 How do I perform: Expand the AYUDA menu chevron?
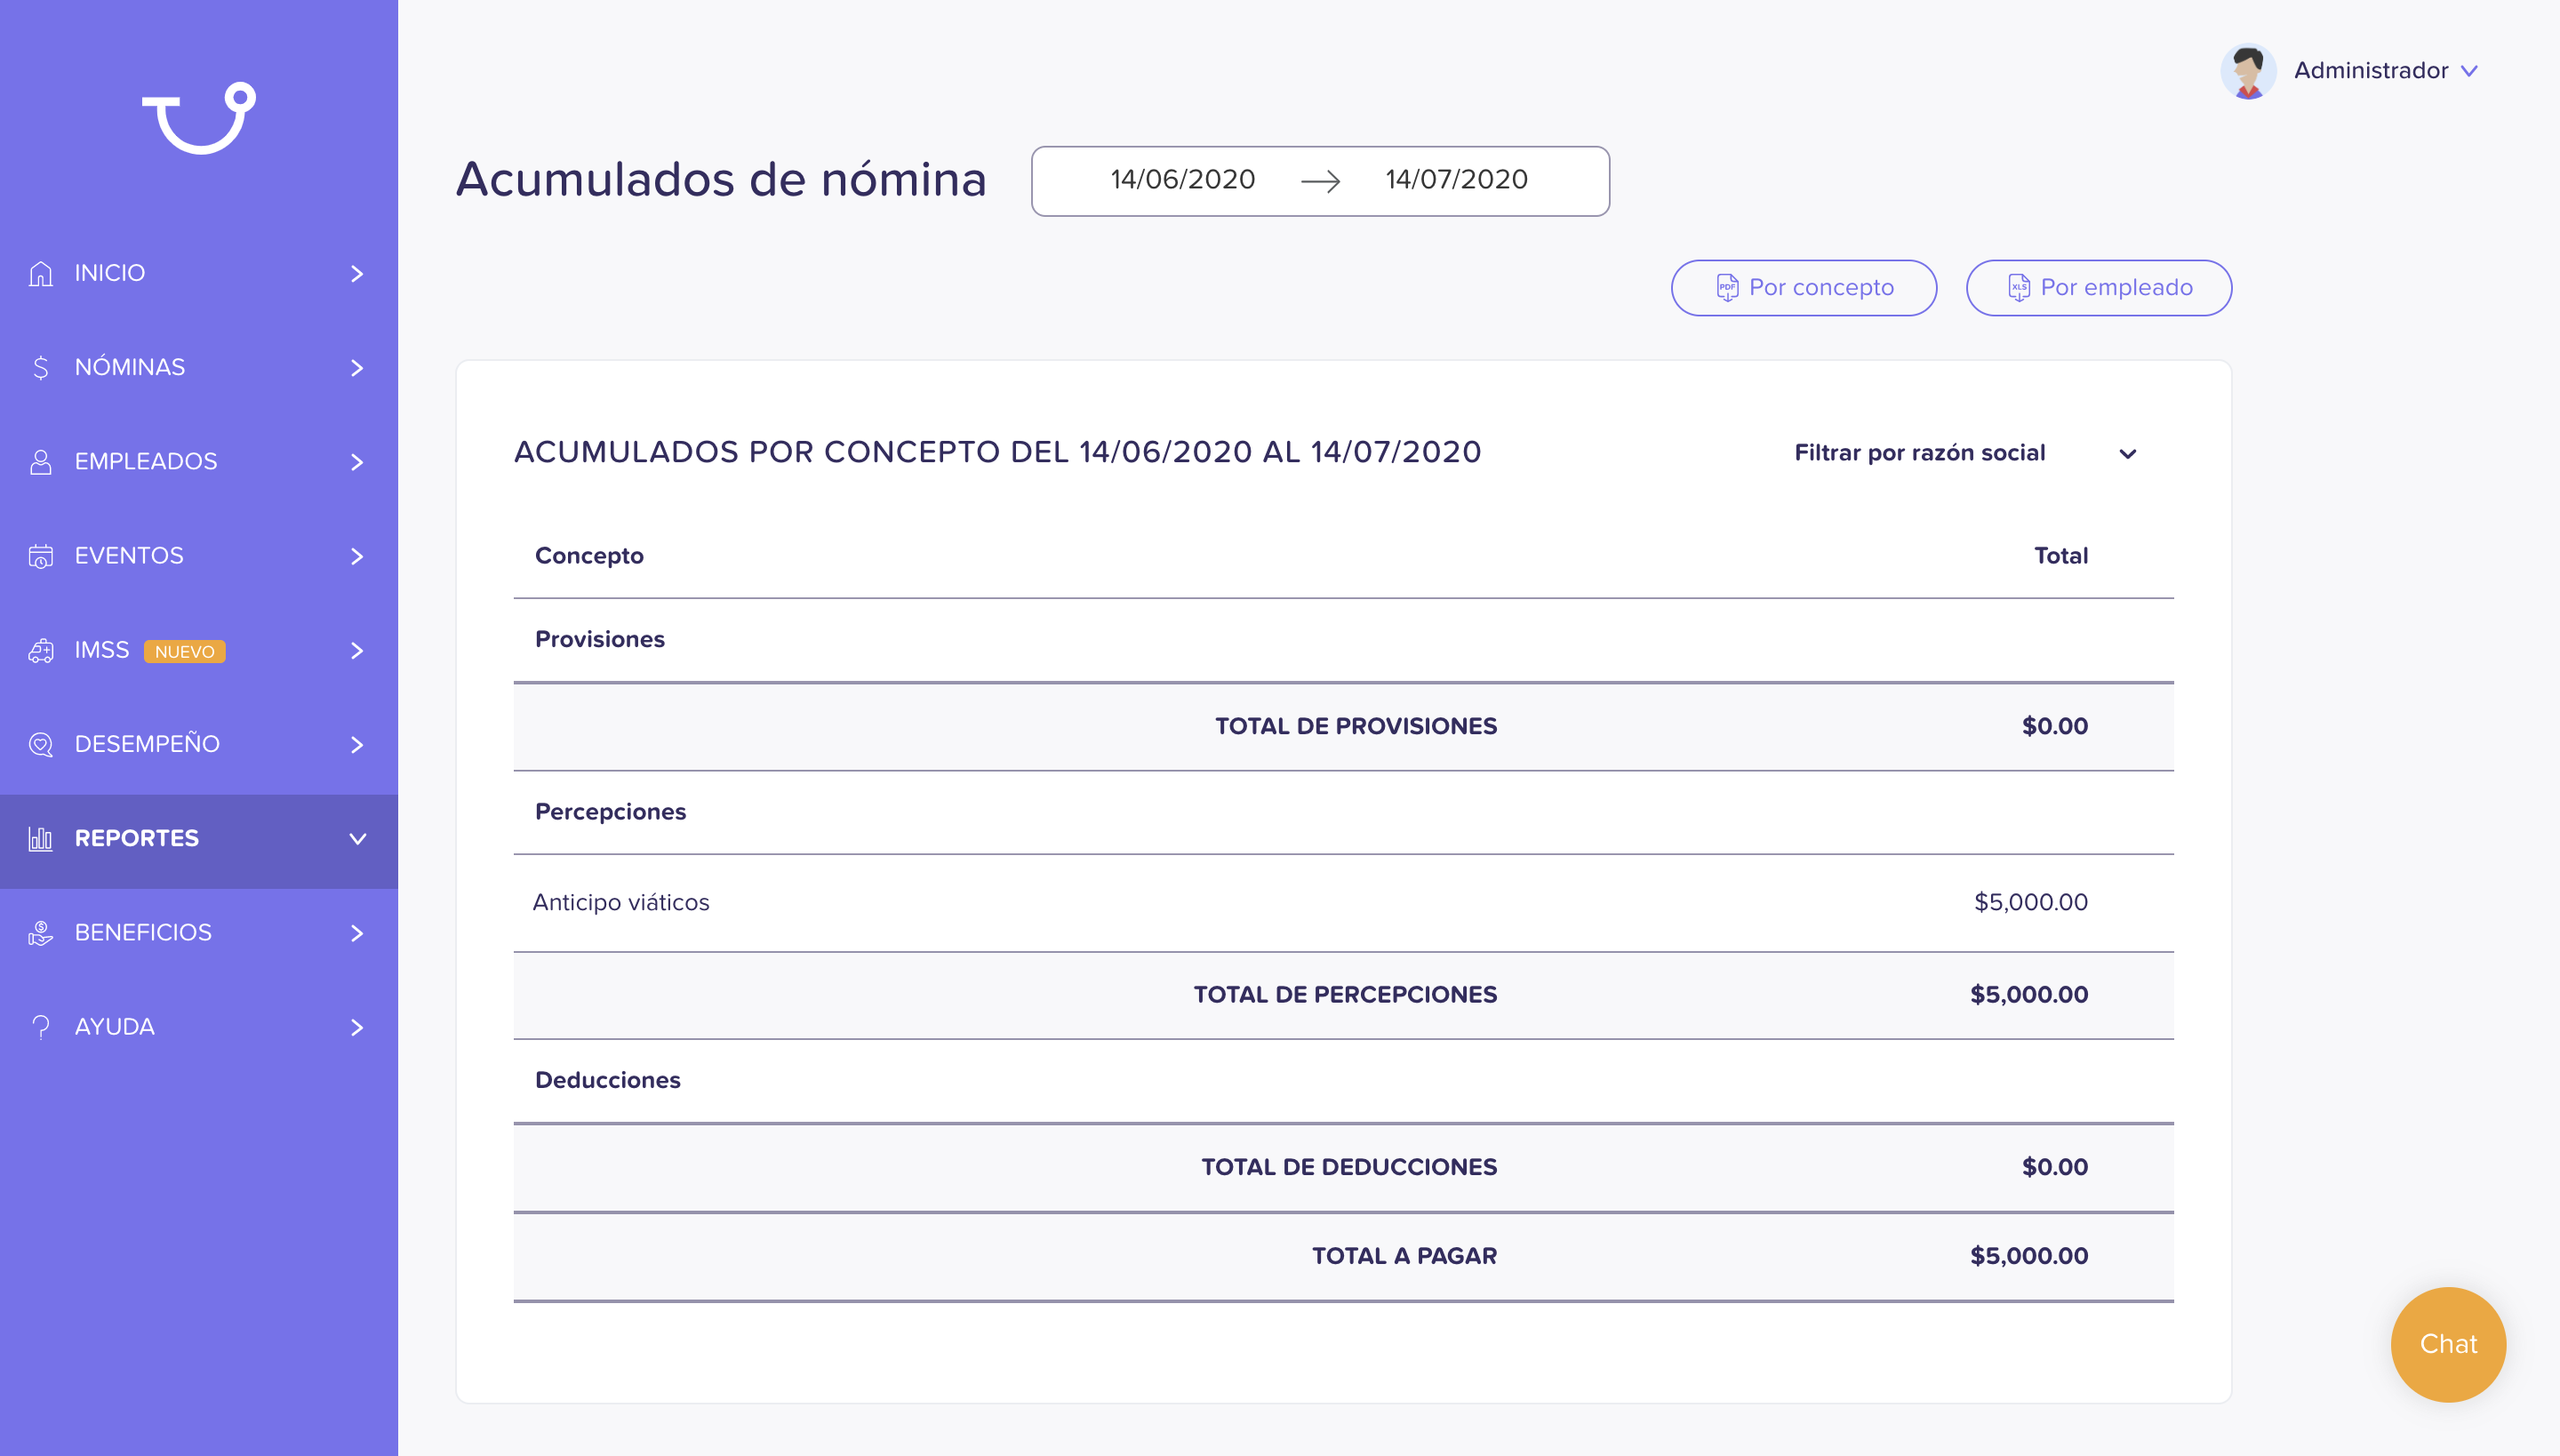pos(357,1027)
